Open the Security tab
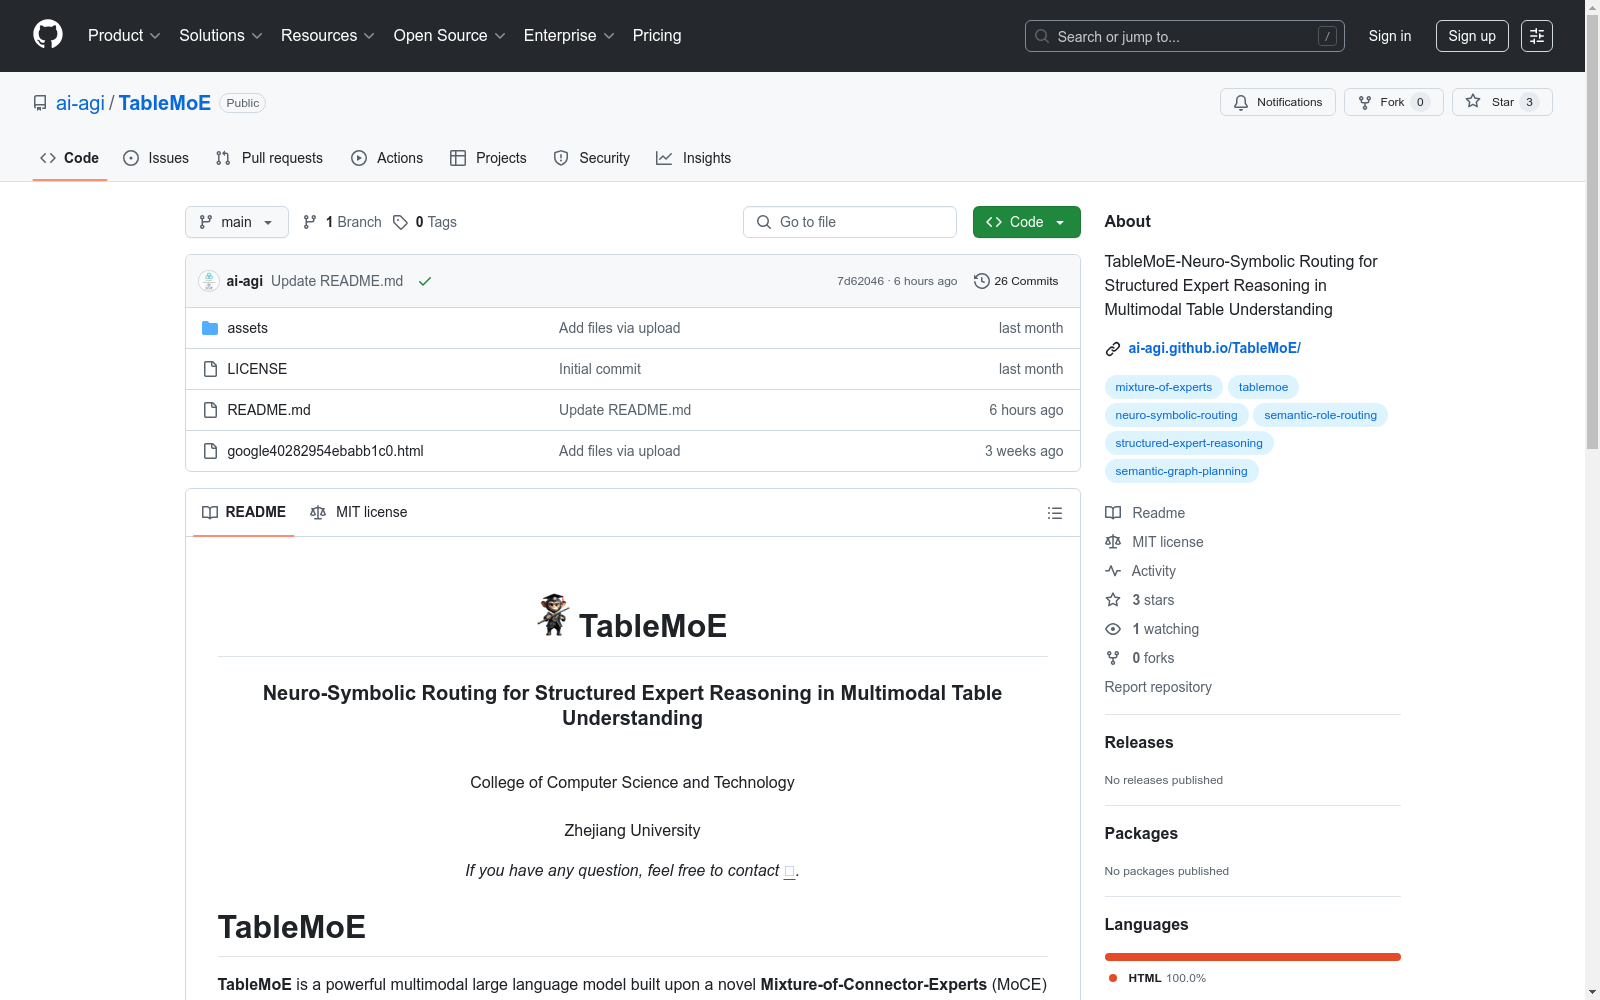This screenshot has height=1000, width=1600. pyautogui.click(x=592, y=158)
